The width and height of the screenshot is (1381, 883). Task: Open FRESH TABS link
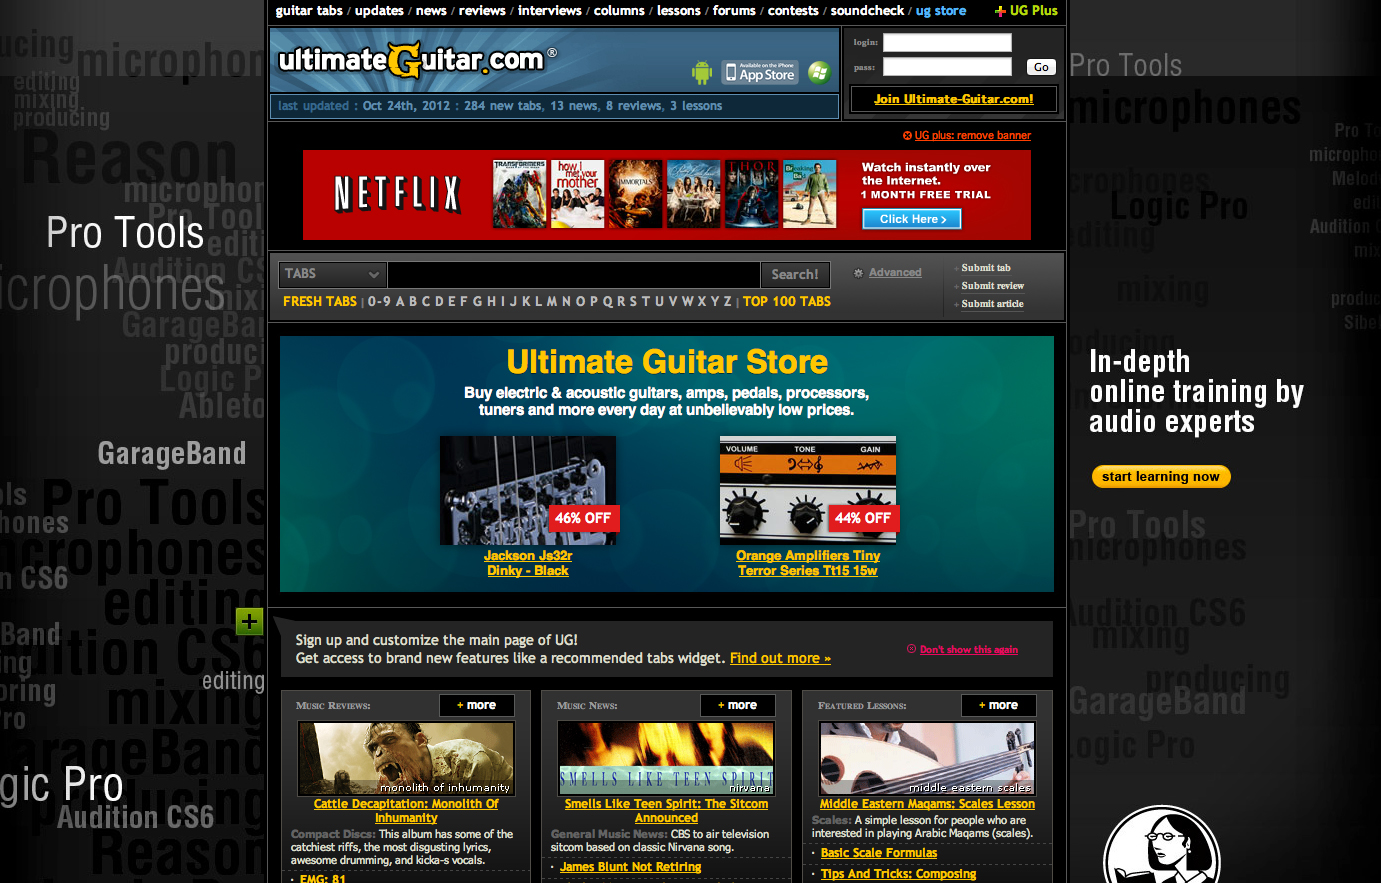coord(320,302)
